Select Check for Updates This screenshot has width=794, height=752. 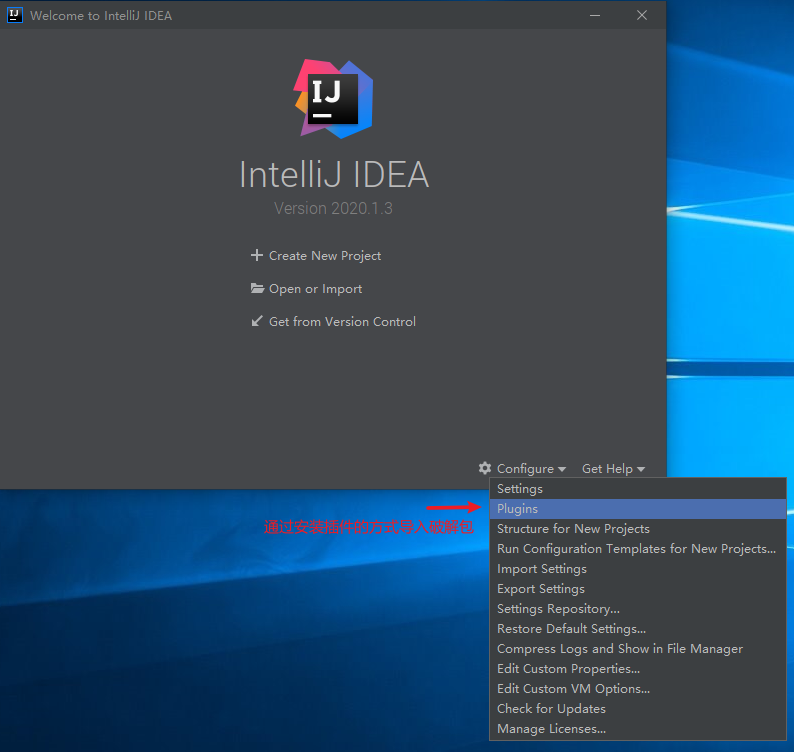(x=638, y=708)
